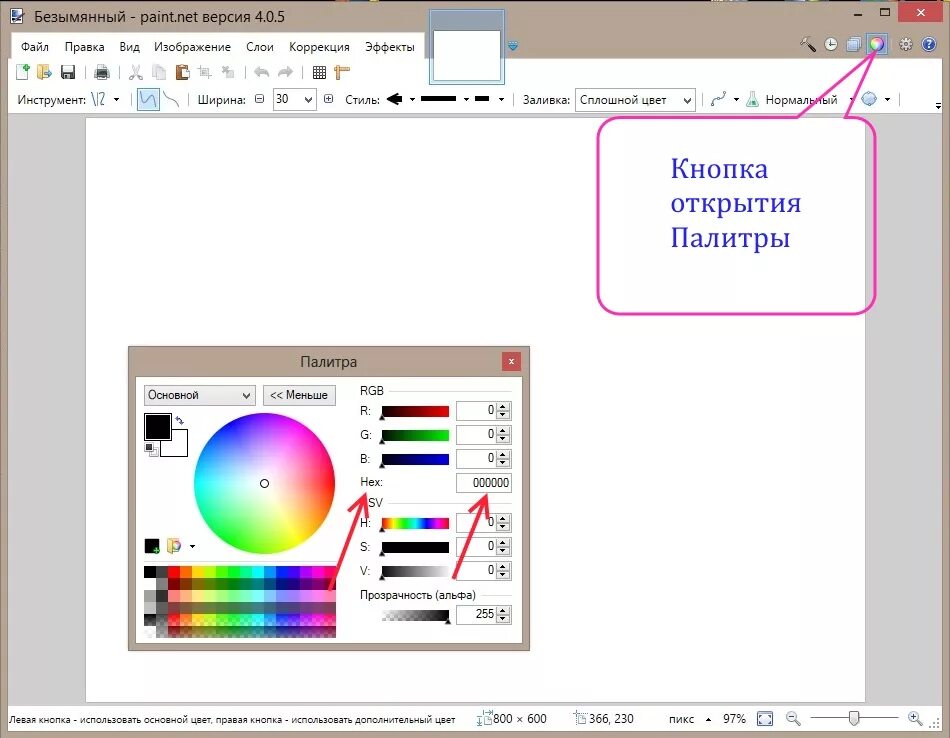Open the Tools window hammer icon
950x738 pixels.
pyautogui.click(x=808, y=44)
